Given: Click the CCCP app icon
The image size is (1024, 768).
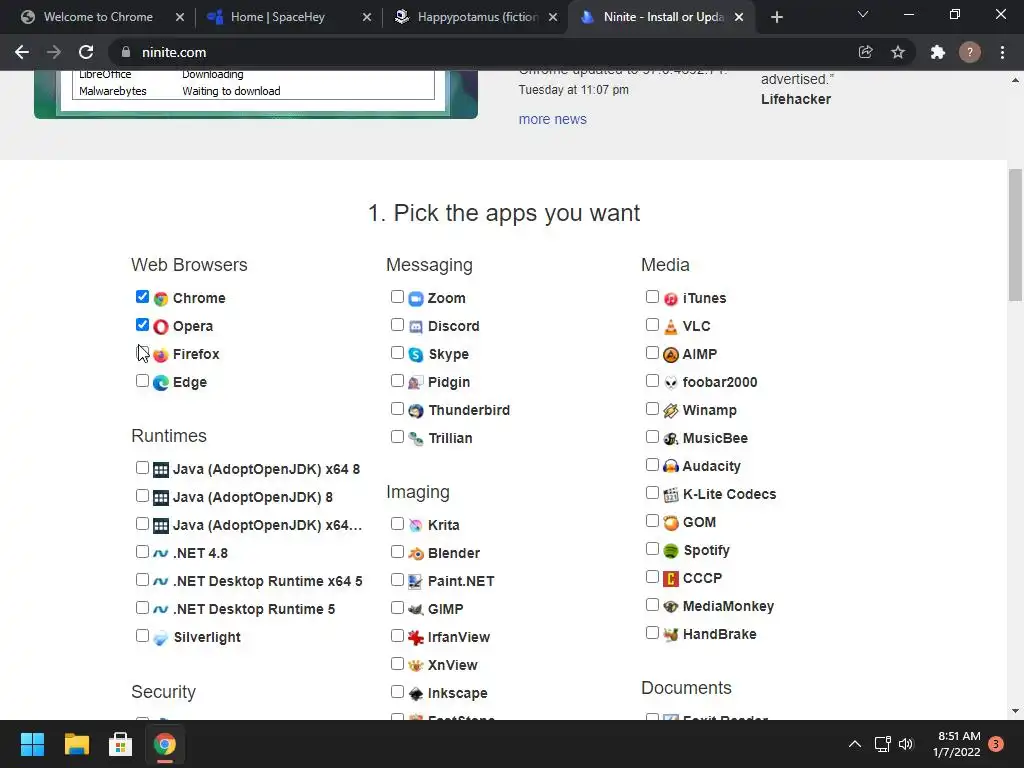Looking at the screenshot, I should click(x=671, y=579).
